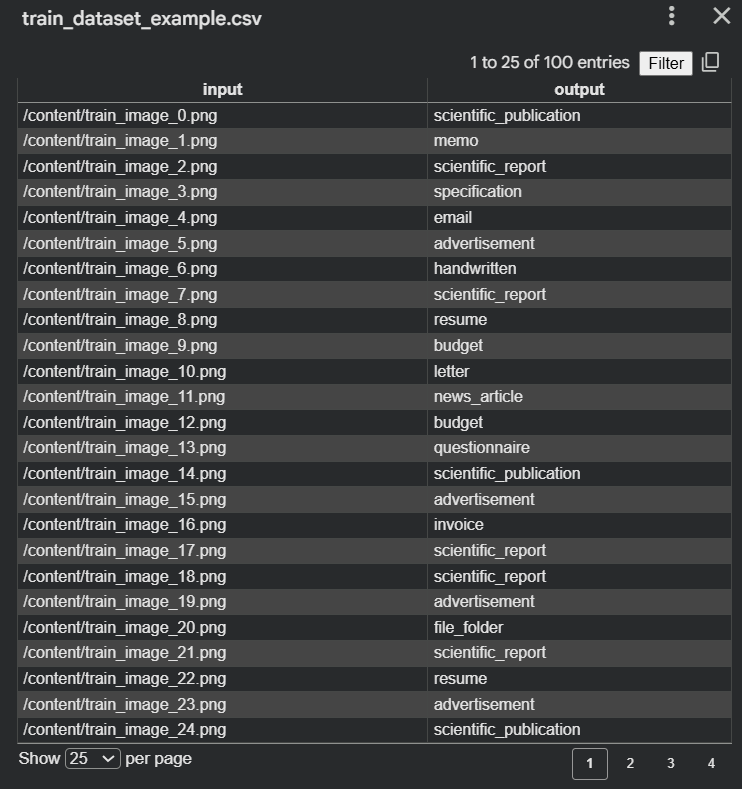Go to page 2

630,763
